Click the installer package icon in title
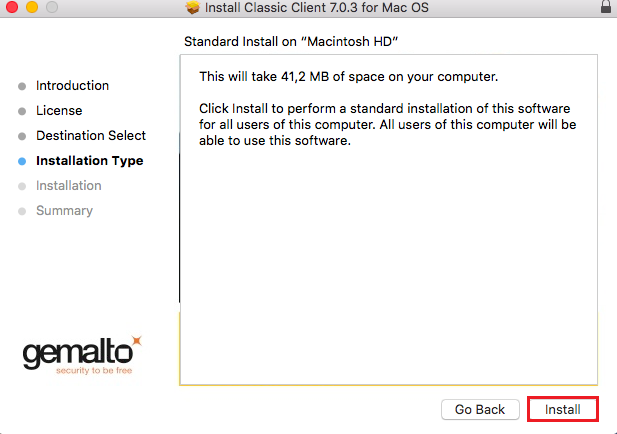 point(192,7)
